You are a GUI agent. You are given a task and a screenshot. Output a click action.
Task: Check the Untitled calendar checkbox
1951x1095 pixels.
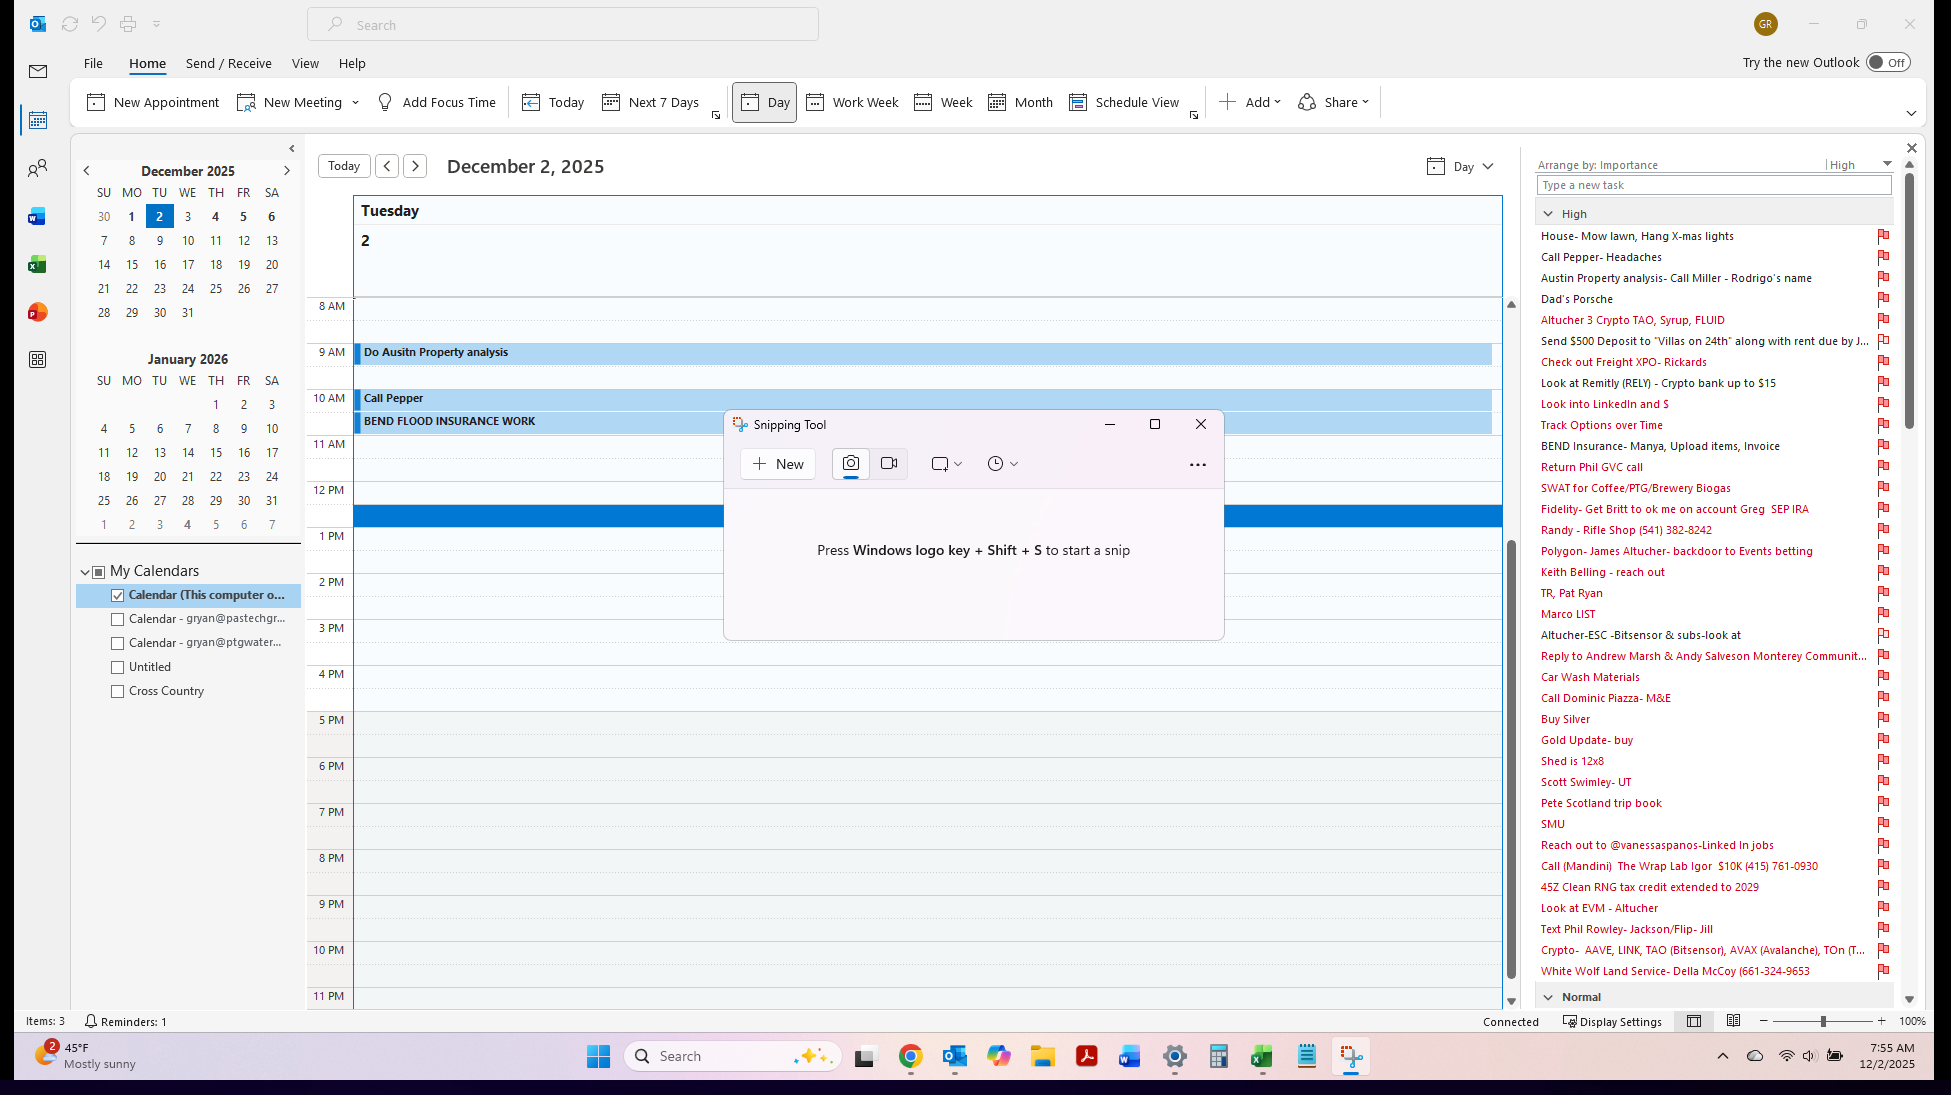118,667
